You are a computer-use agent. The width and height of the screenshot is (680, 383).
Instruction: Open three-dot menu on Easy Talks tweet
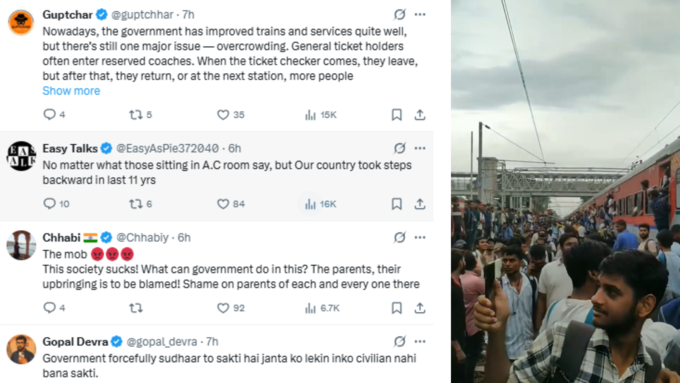[x=420, y=148]
